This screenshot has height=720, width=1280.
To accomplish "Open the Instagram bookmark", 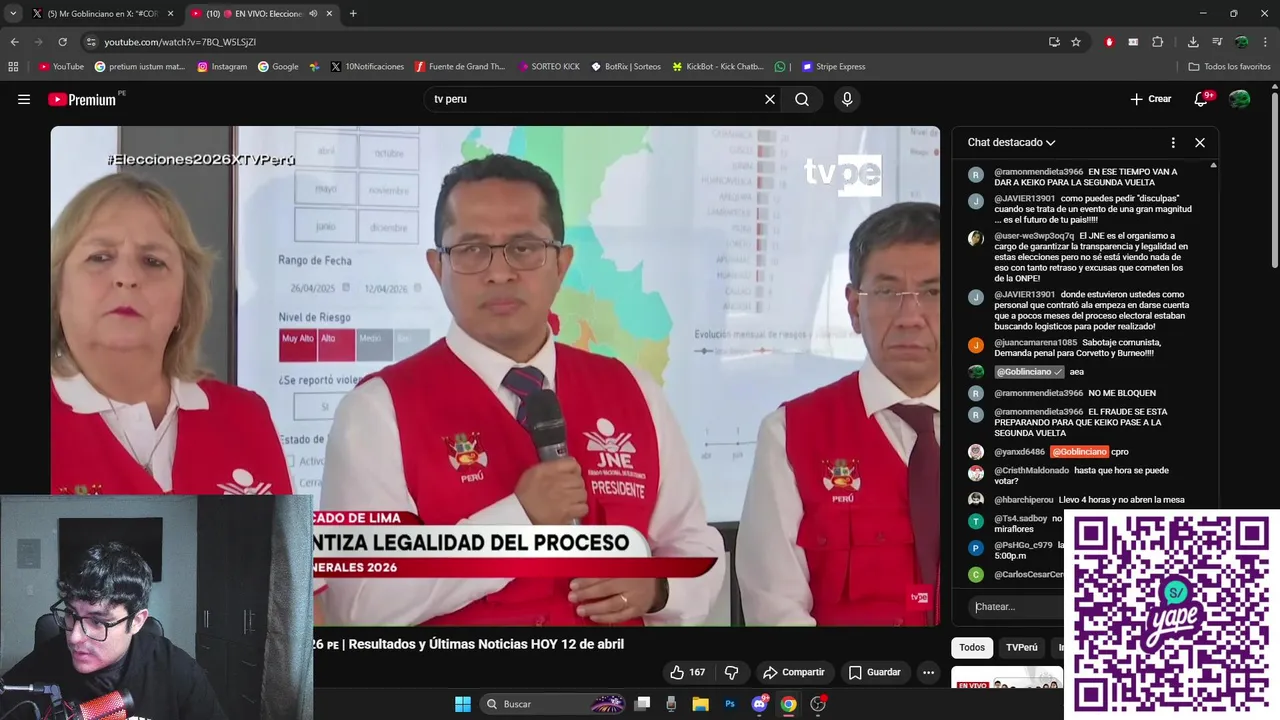I will tap(222, 67).
